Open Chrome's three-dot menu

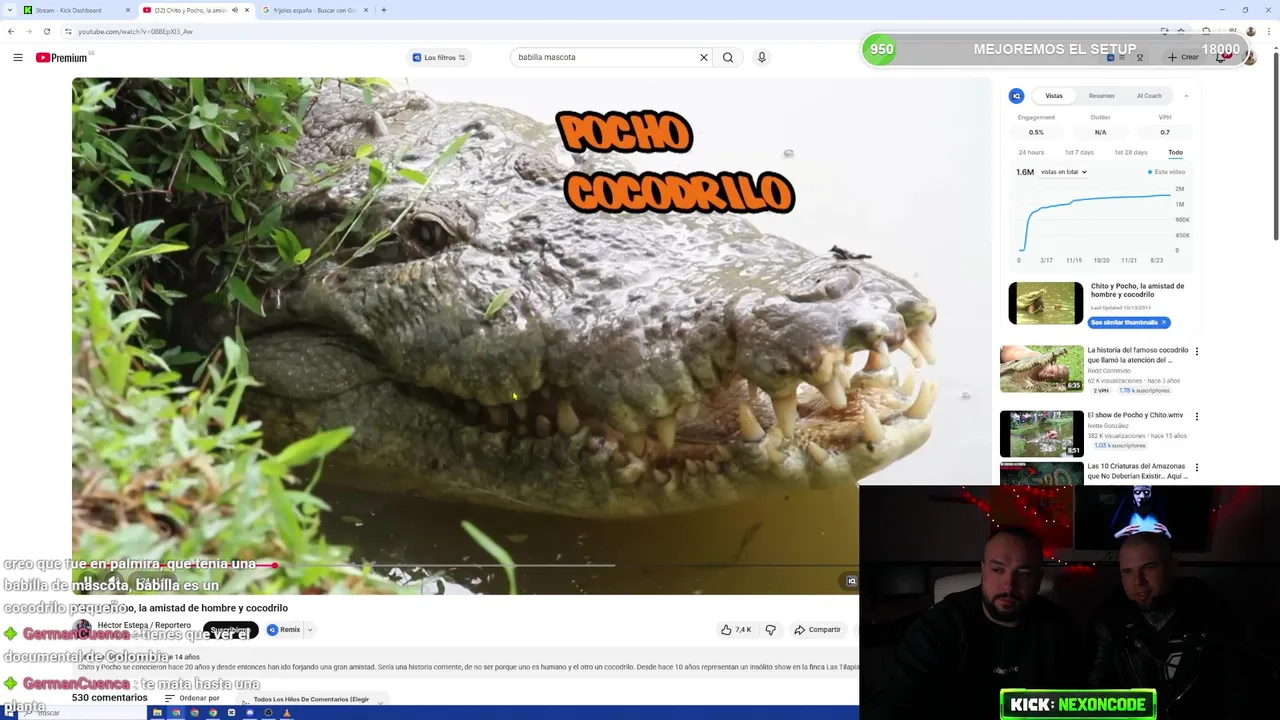coord(1270,31)
